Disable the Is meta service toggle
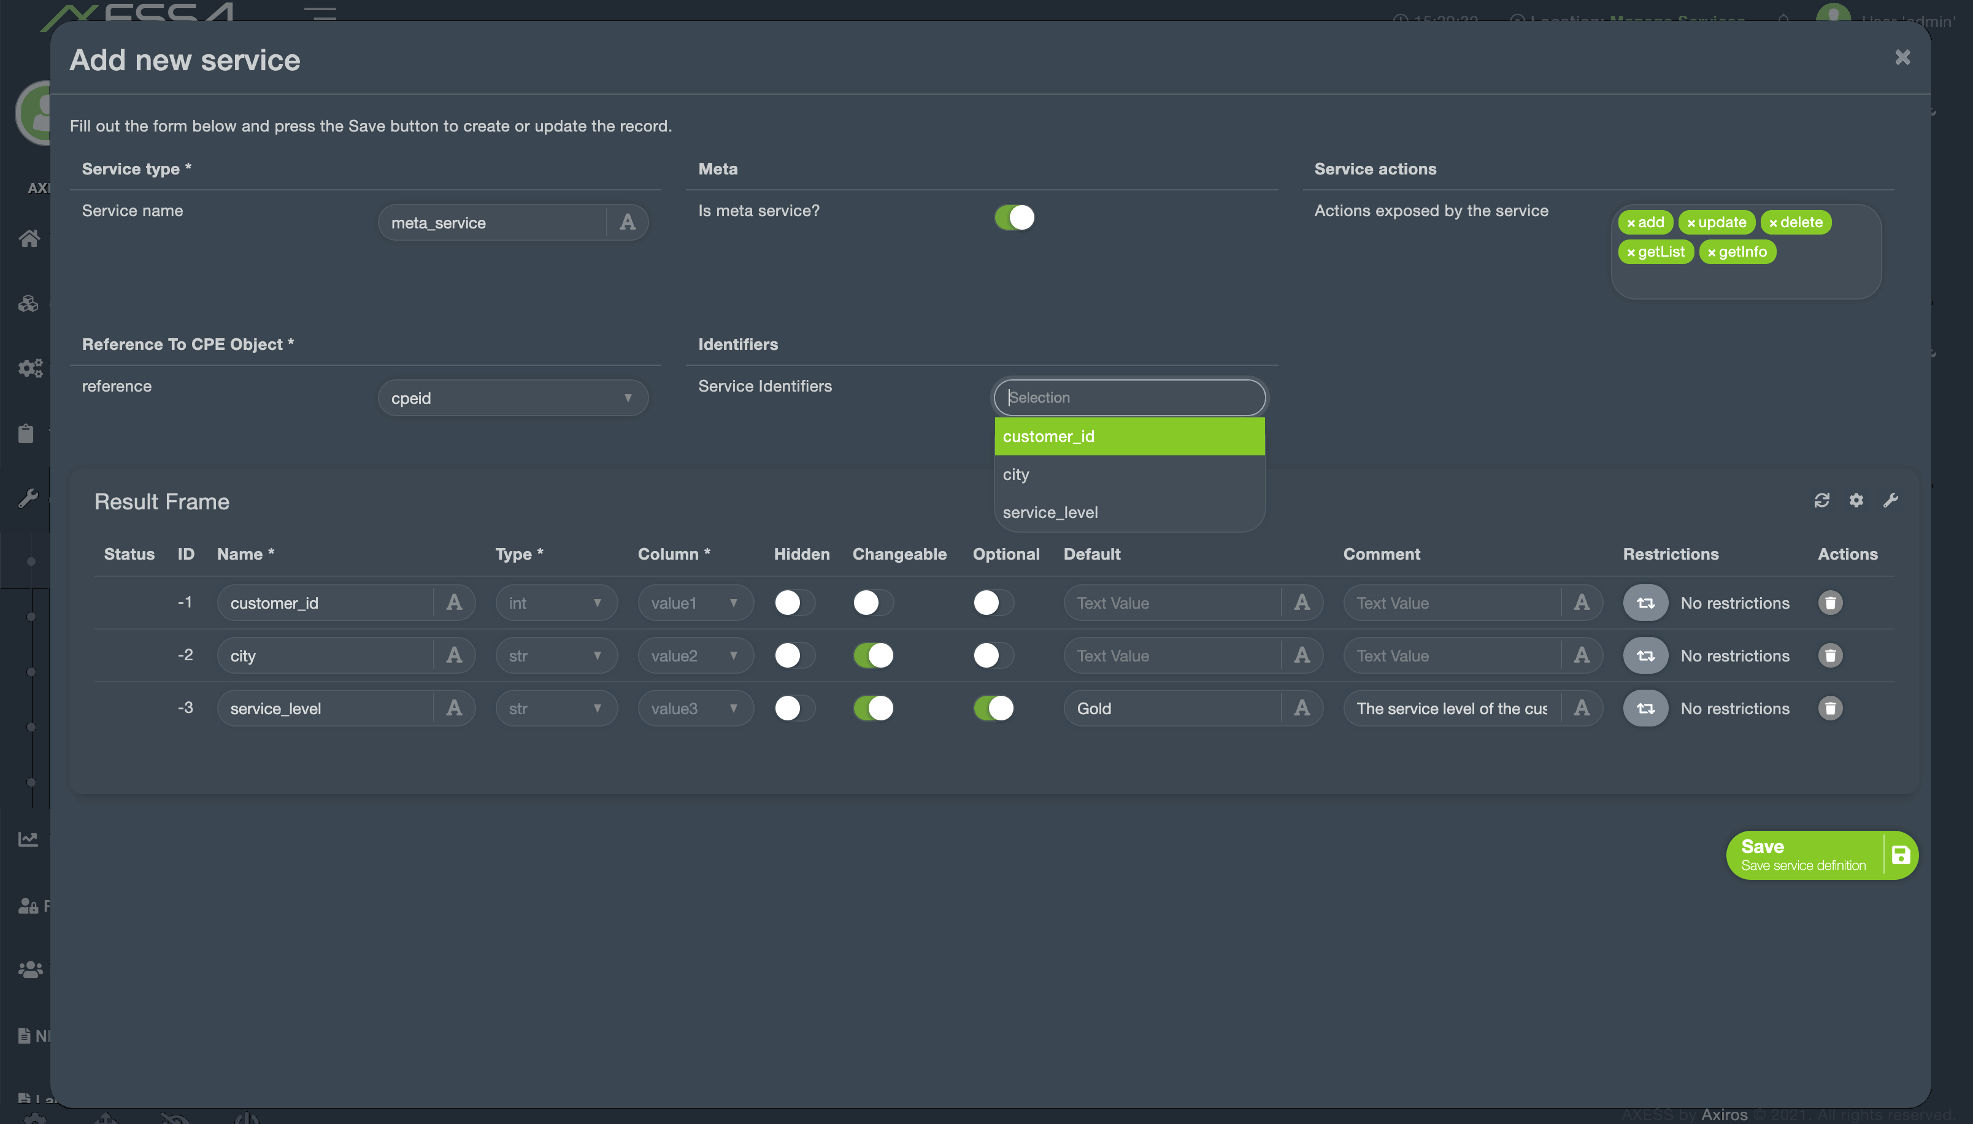This screenshot has height=1124, width=1973. click(1014, 216)
